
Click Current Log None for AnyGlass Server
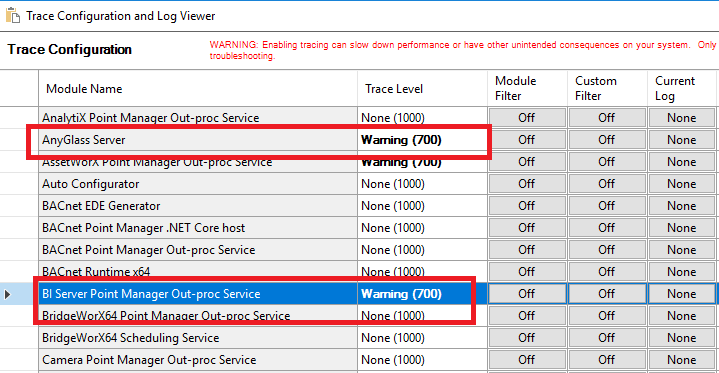[682, 140]
